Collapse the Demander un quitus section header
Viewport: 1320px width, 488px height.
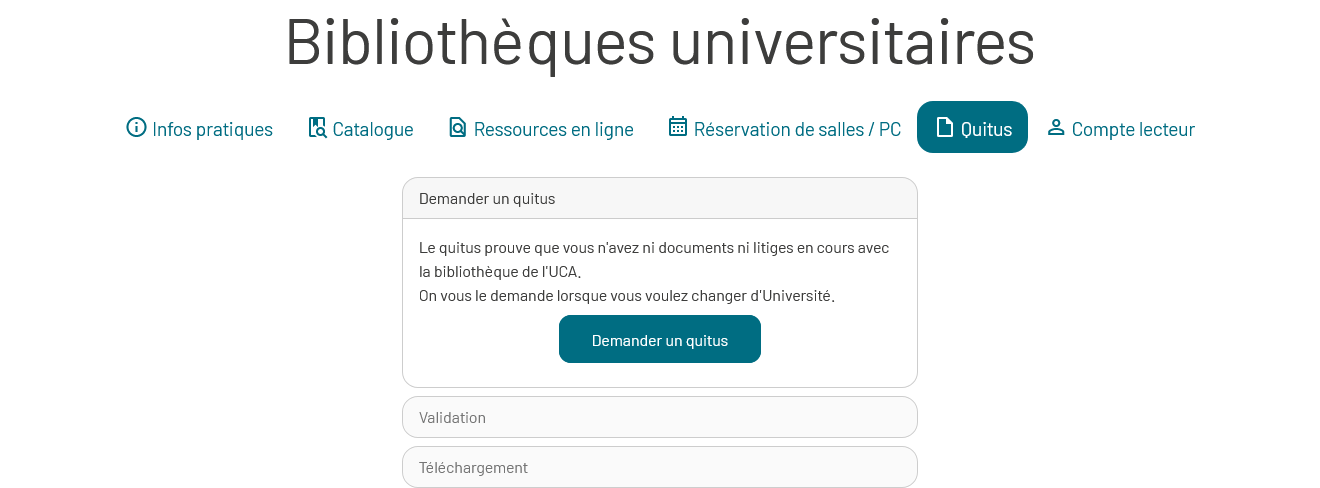click(660, 198)
